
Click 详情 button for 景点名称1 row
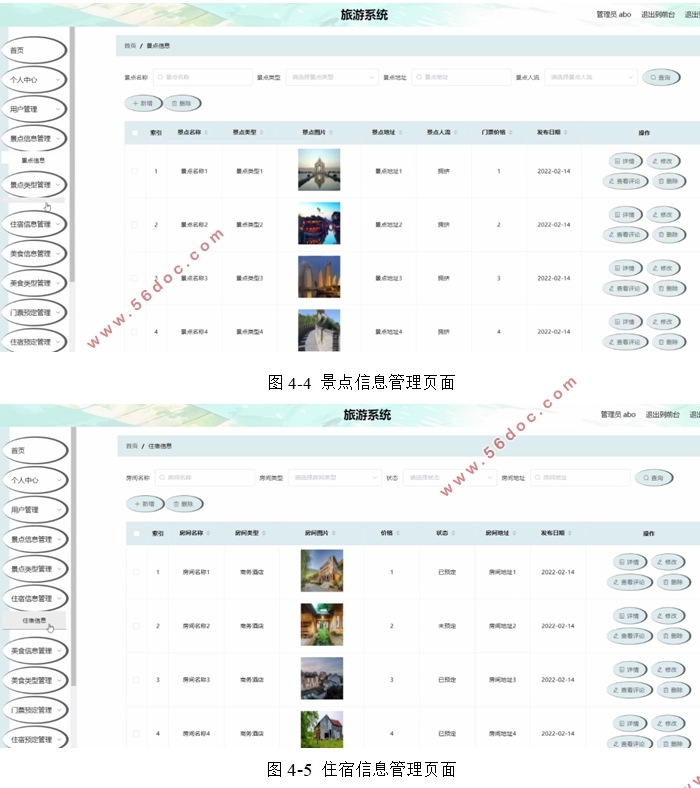coord(625,161)
